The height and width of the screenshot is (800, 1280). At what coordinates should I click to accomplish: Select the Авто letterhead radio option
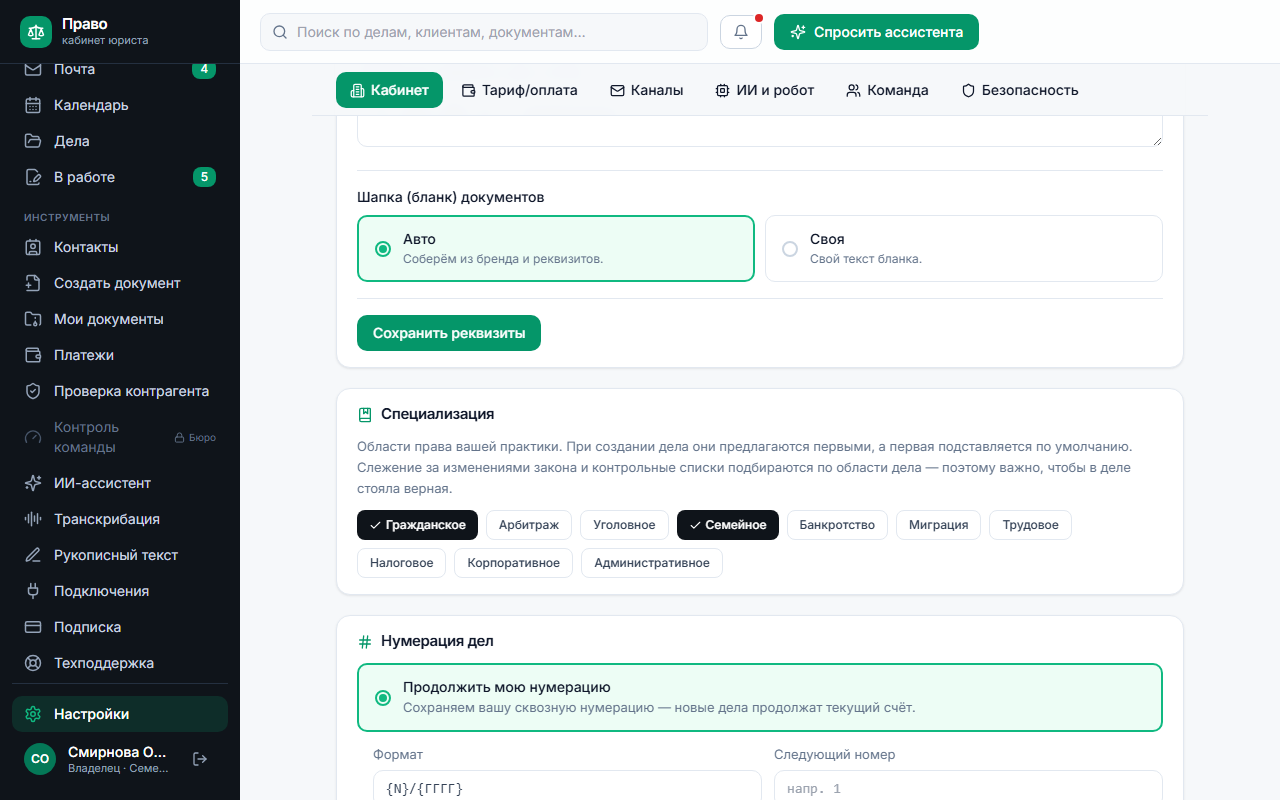(x=556, y=249)
